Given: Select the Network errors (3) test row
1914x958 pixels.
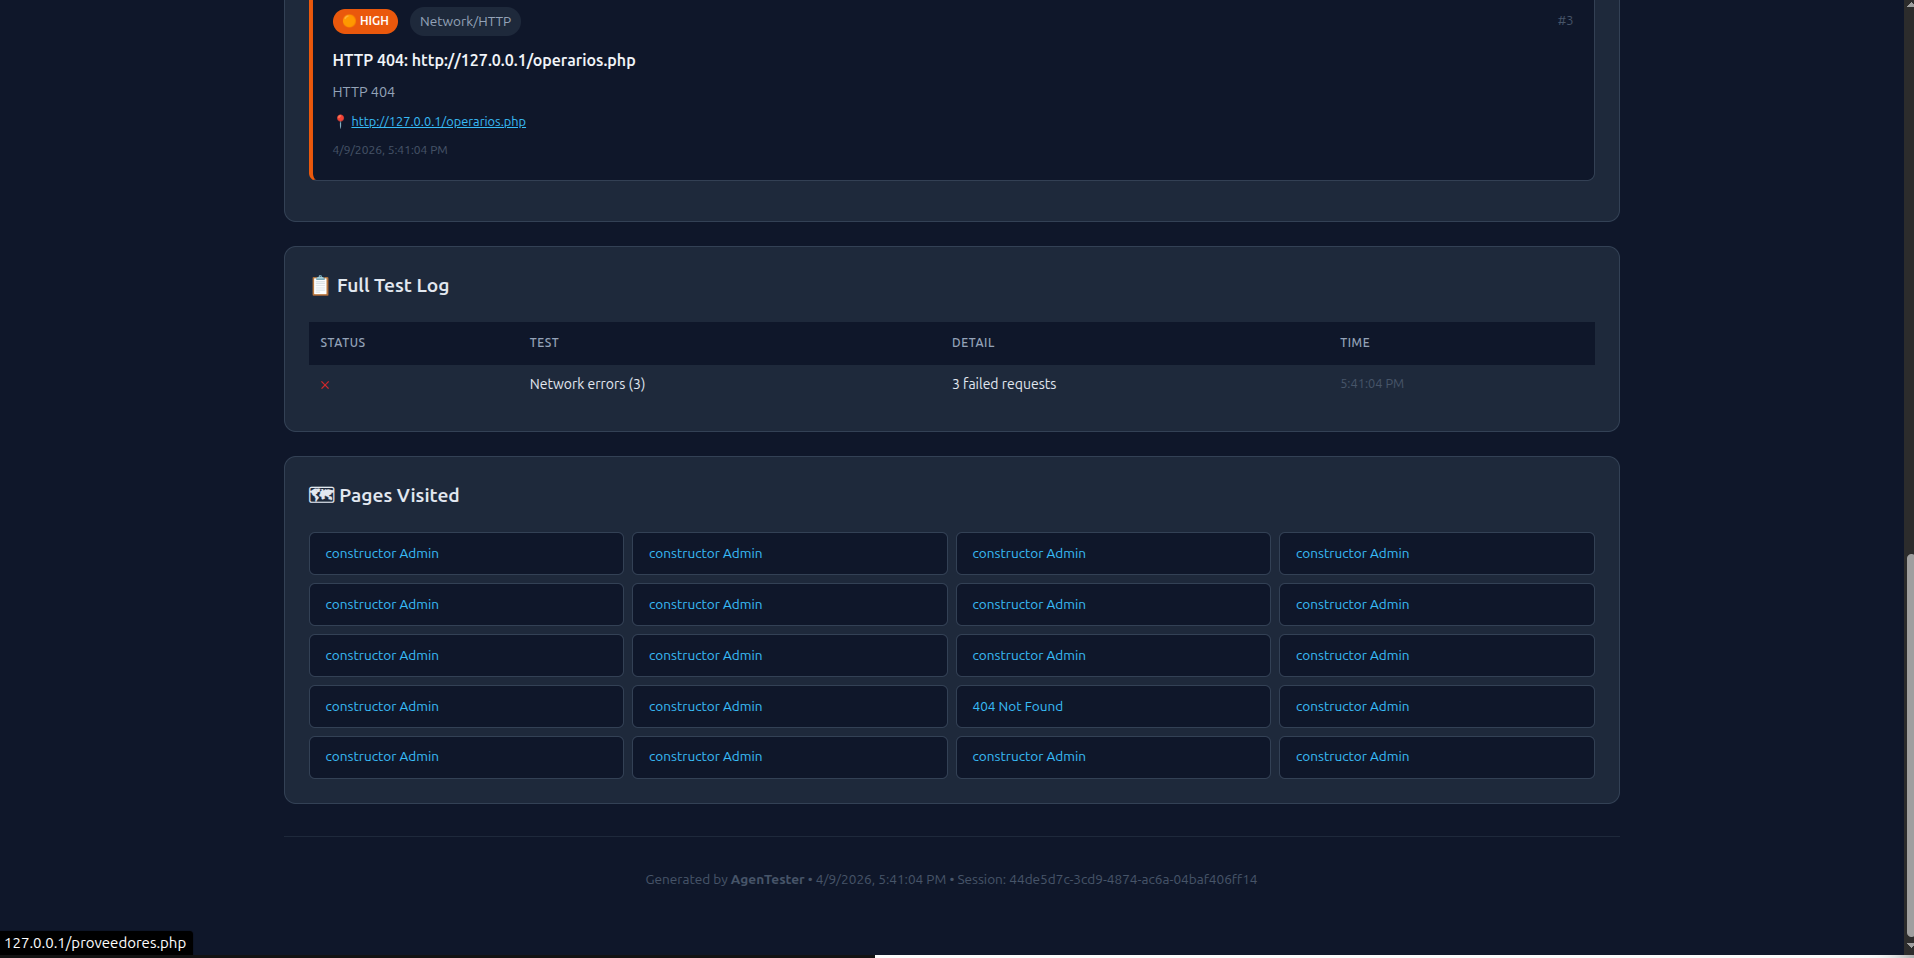Looking at the screenshot, I should pos(587,384).
